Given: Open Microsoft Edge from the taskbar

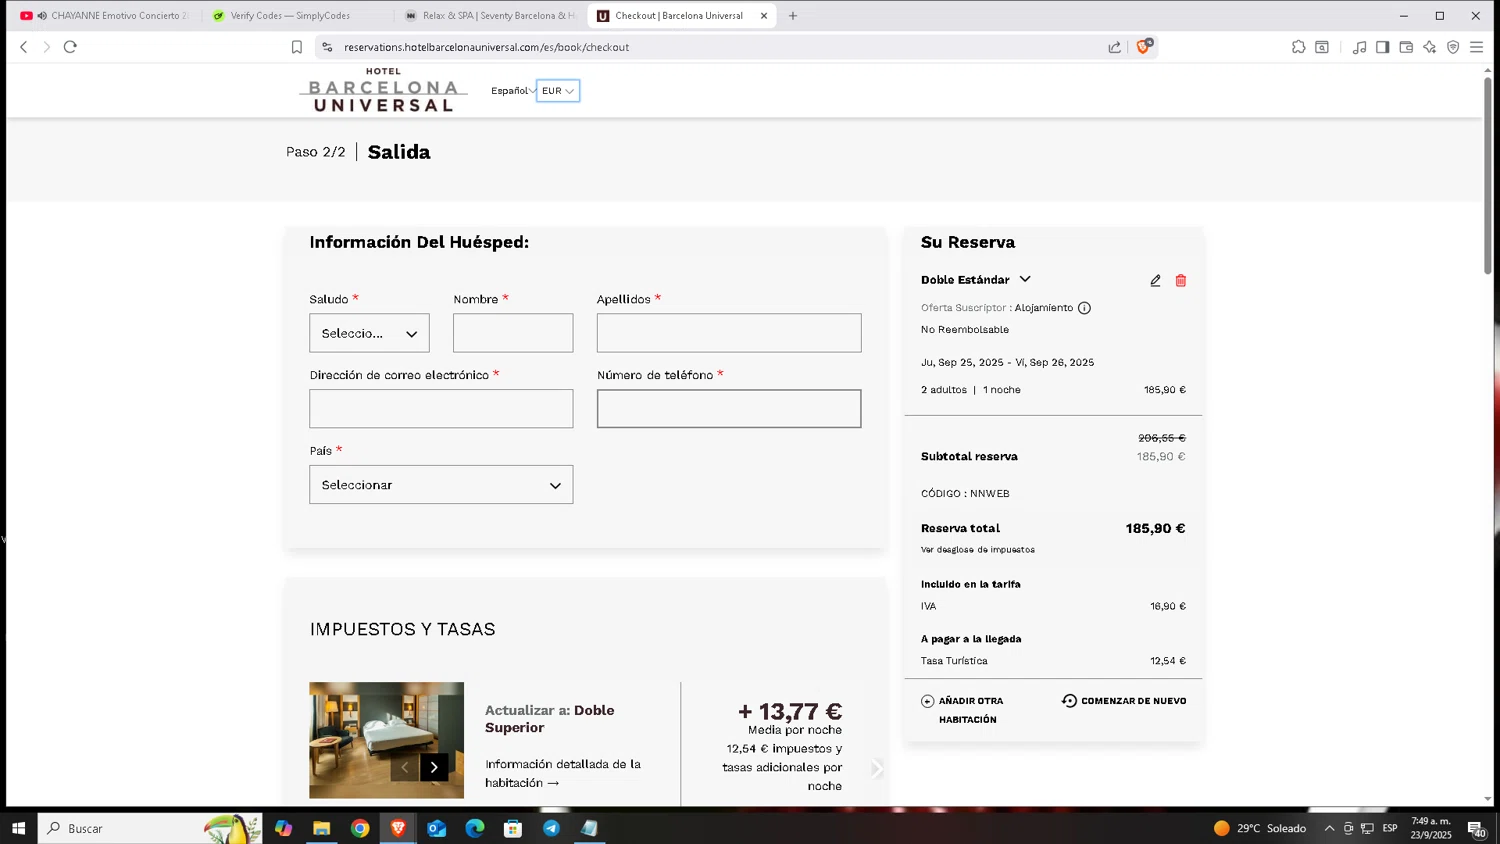Looking at the screenshot, I should 475,828.
